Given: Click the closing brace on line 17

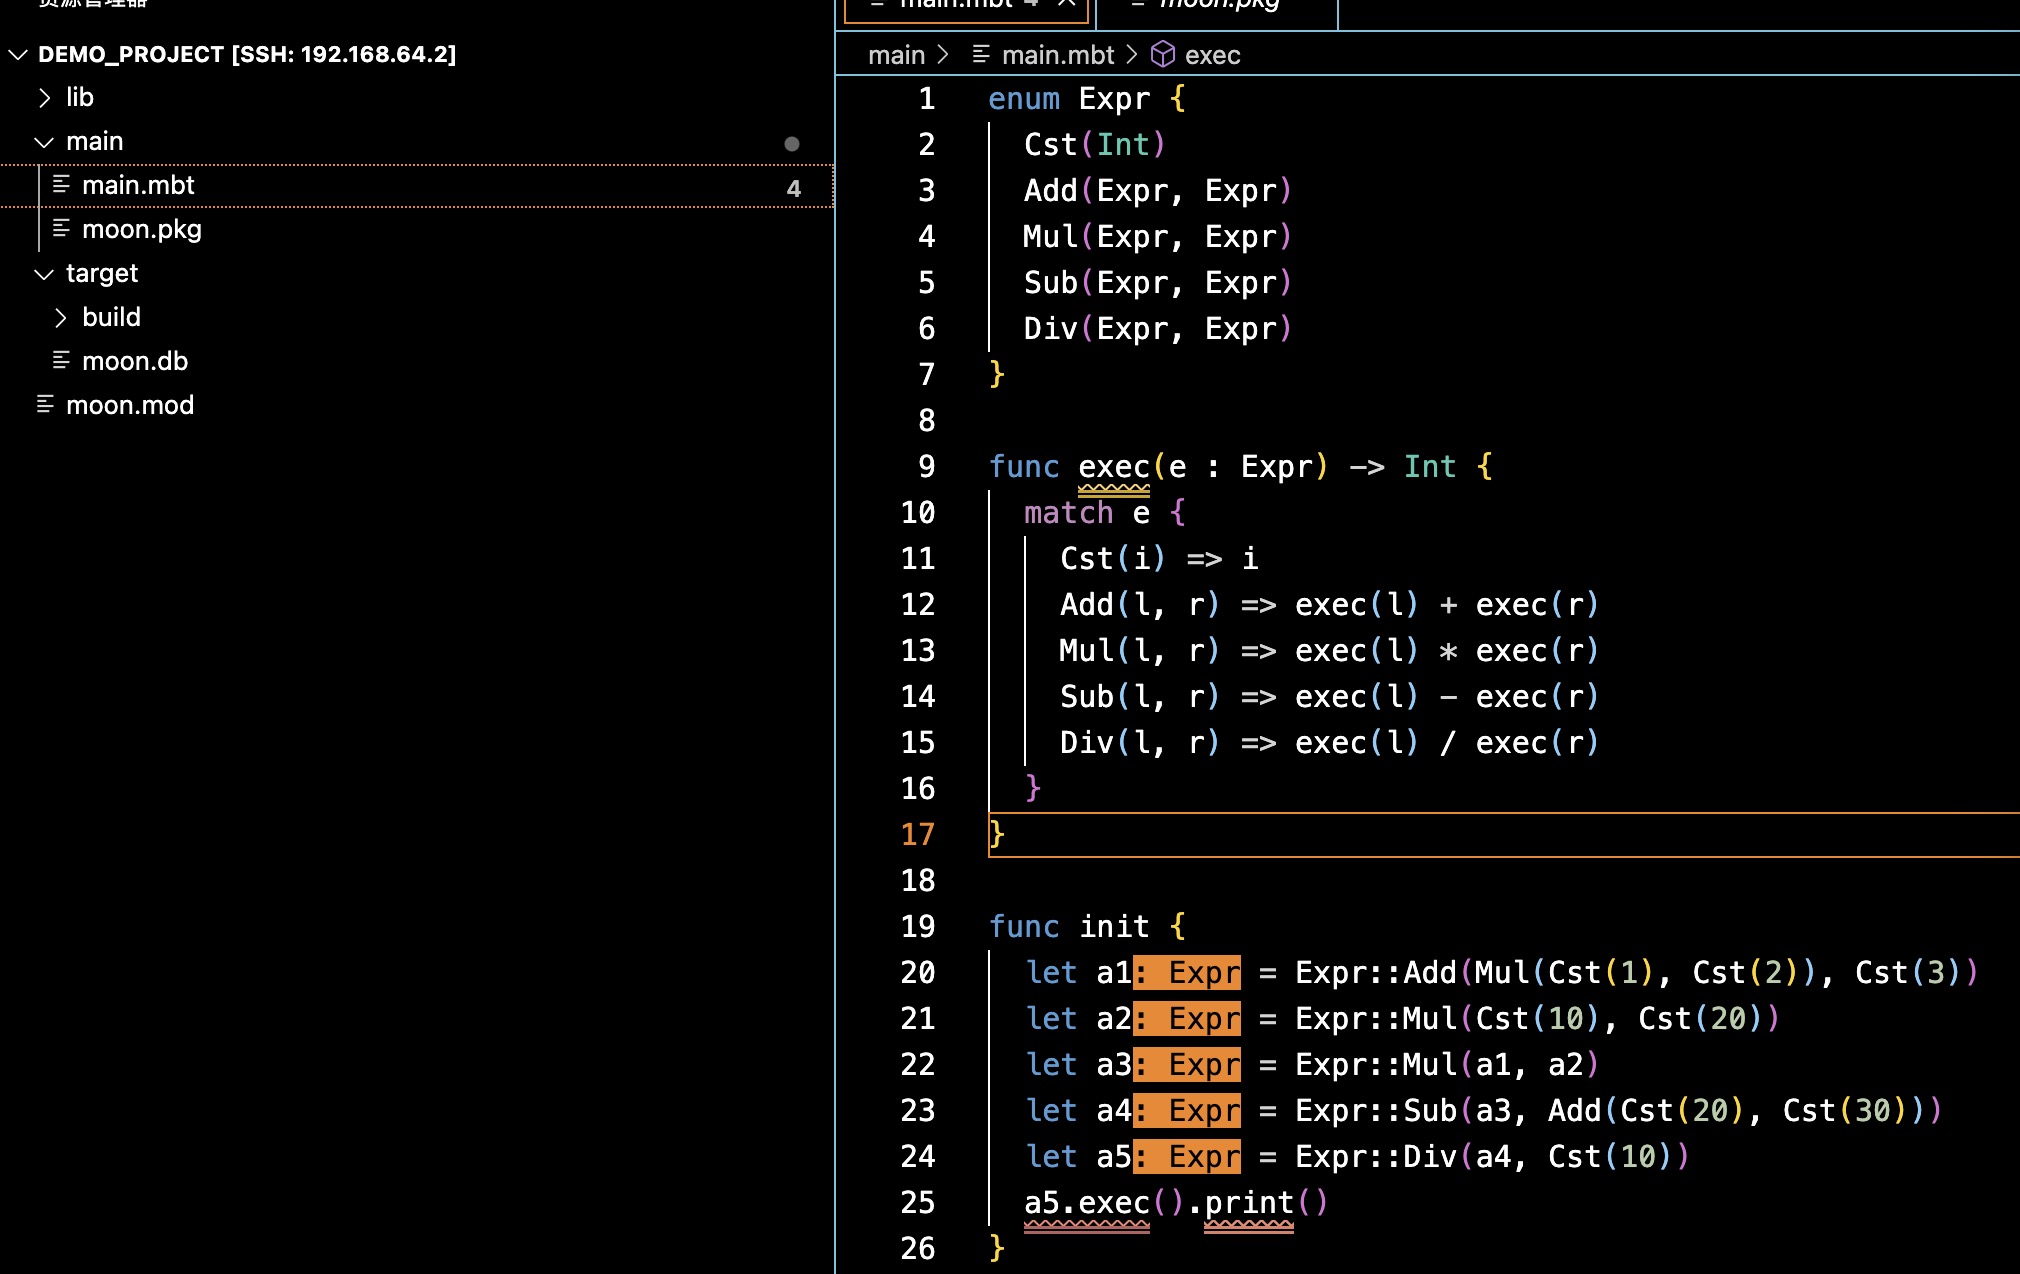Looking at the screenshot, I should 997,834.
